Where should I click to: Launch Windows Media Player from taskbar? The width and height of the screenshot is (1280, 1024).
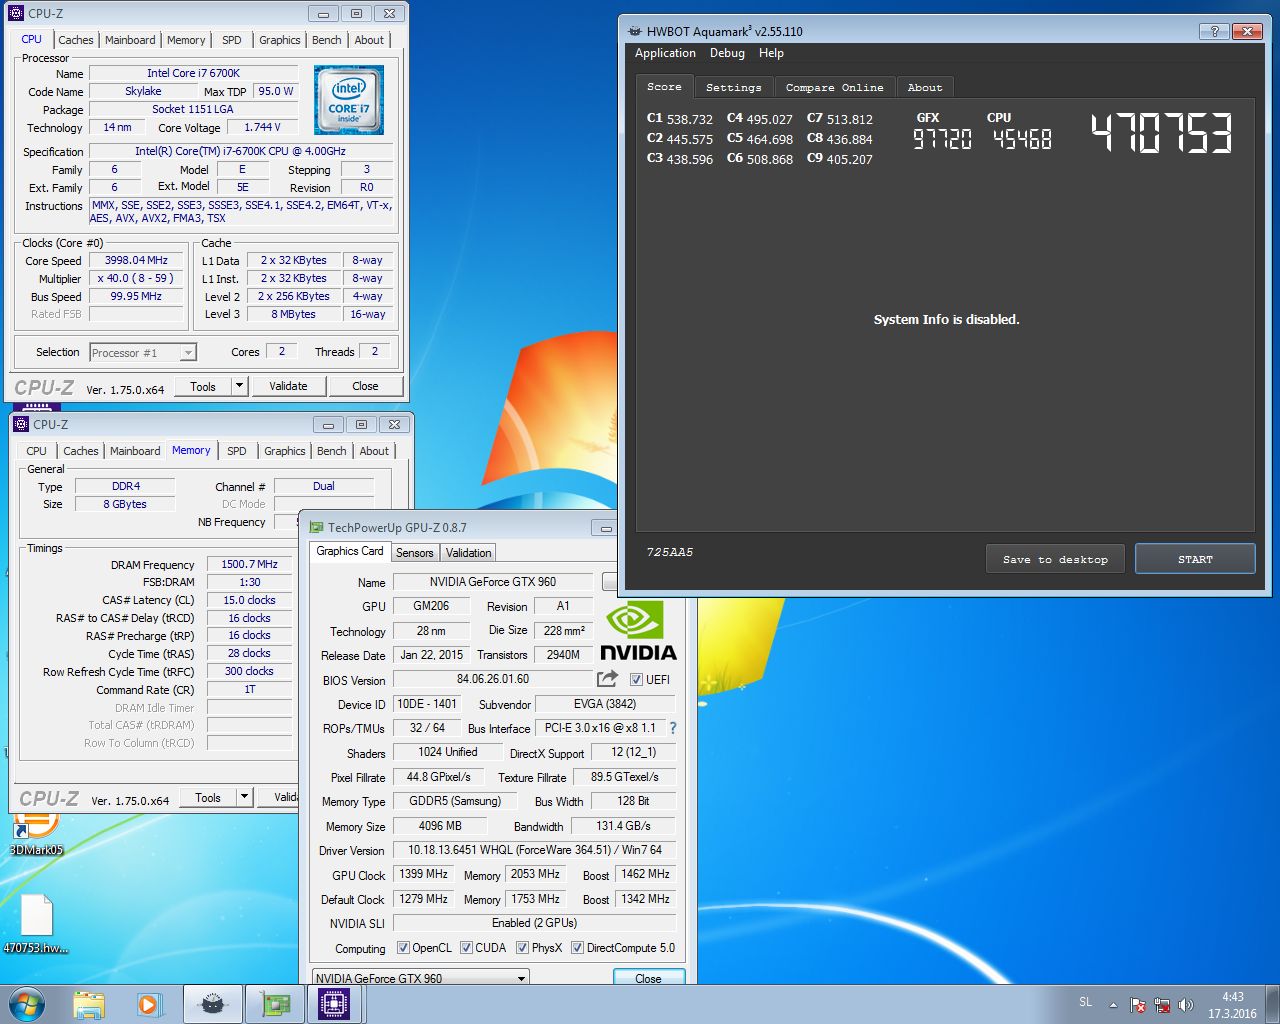click(x=149, y=1004)
